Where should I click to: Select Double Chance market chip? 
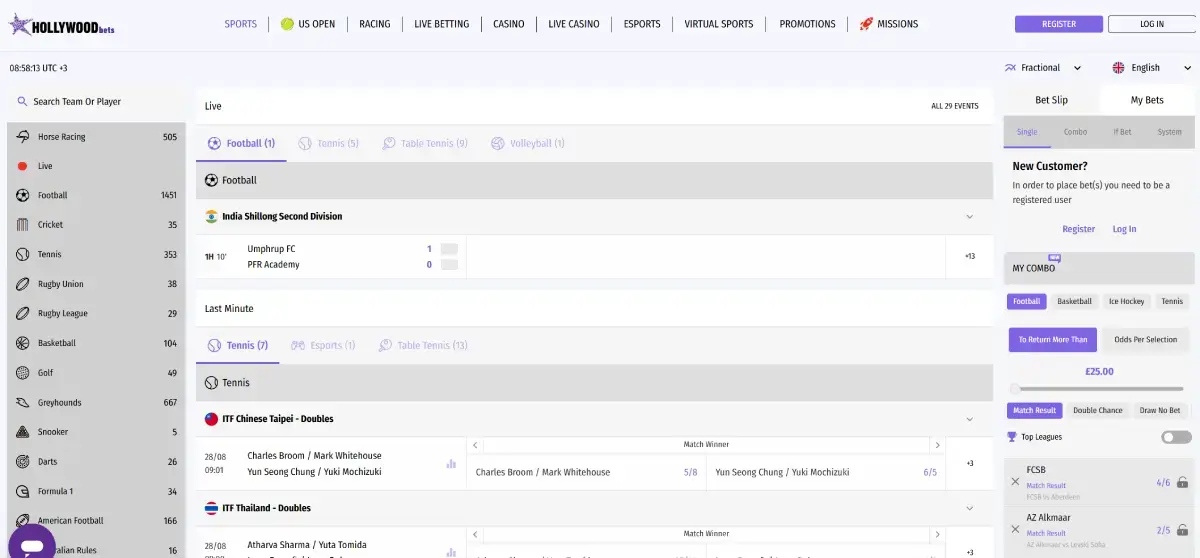[1098, 411]
